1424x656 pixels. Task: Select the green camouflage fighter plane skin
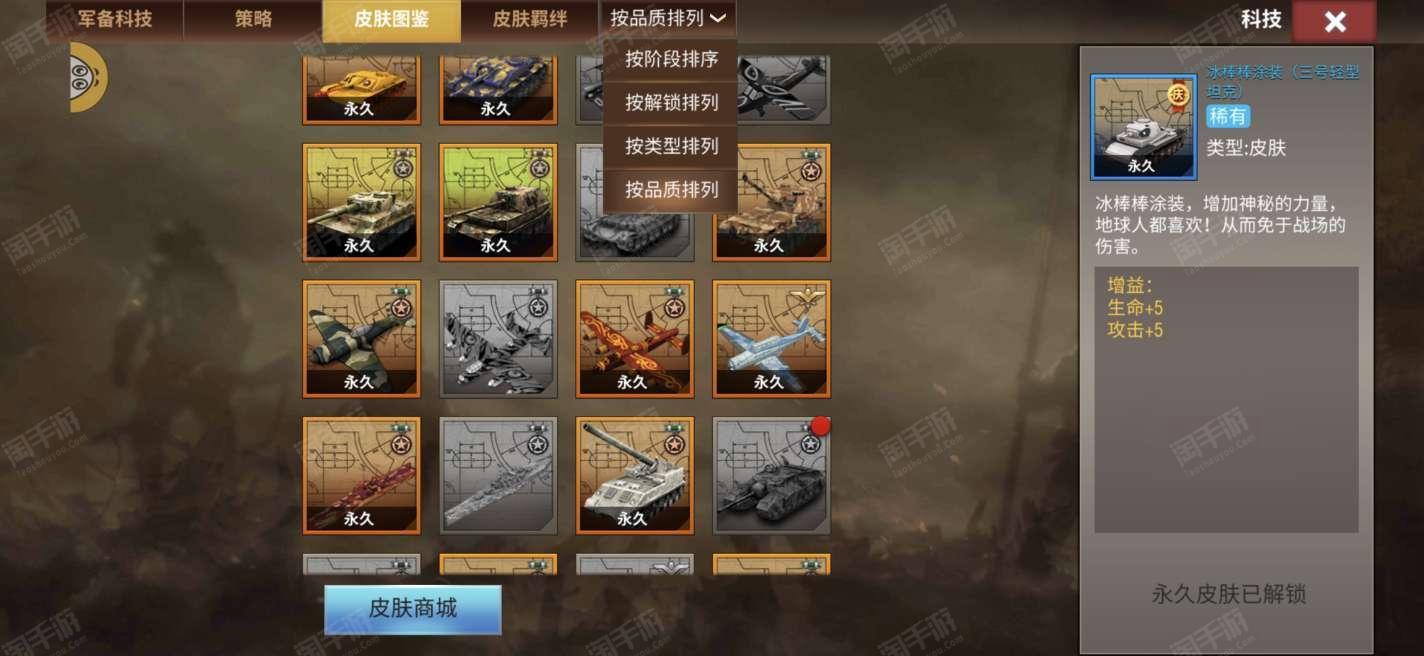click(362, 338)
